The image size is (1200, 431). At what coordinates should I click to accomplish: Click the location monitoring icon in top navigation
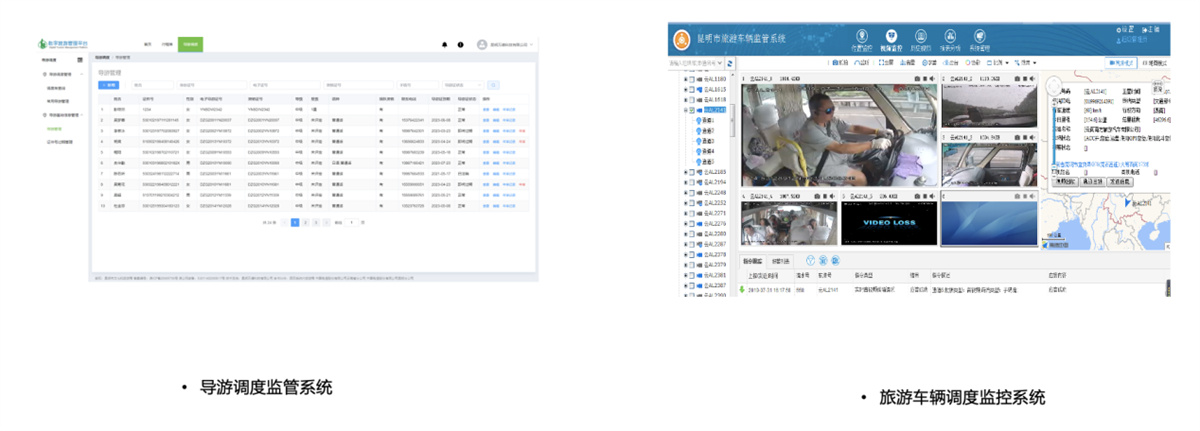[x=861, y=39]
